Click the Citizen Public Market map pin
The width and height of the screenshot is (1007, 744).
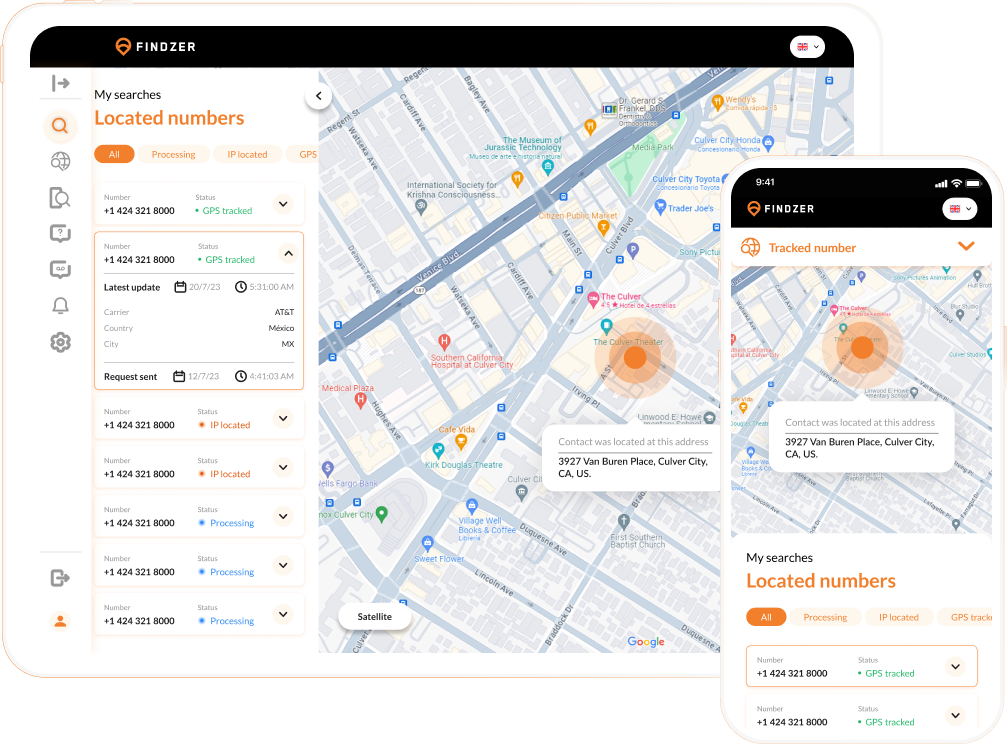pyautogui.click(x=602, y=227)
